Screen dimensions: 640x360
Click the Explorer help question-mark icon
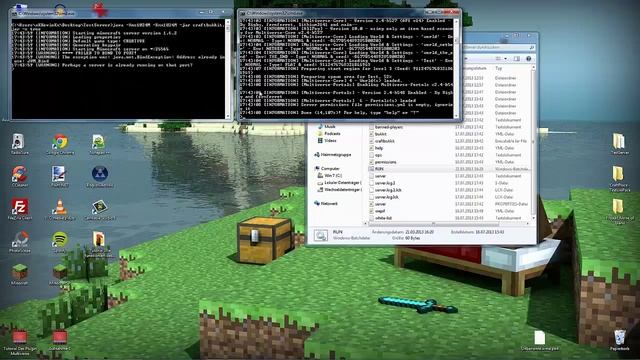pyautogui.click(x=529, y=59)
